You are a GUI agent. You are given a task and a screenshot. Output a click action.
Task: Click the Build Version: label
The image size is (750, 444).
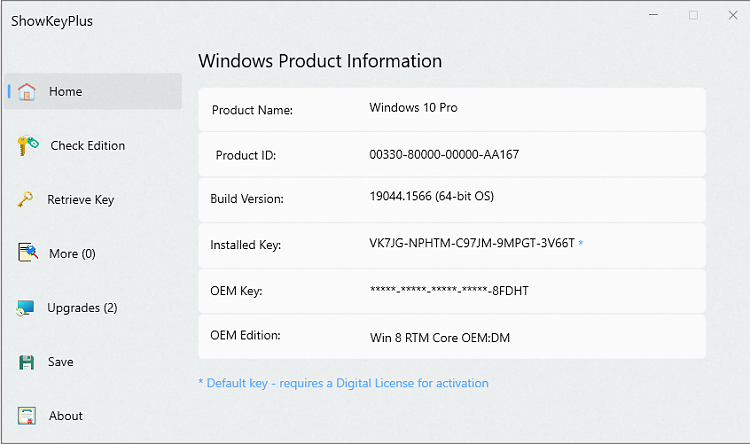(x=247, y=199)
